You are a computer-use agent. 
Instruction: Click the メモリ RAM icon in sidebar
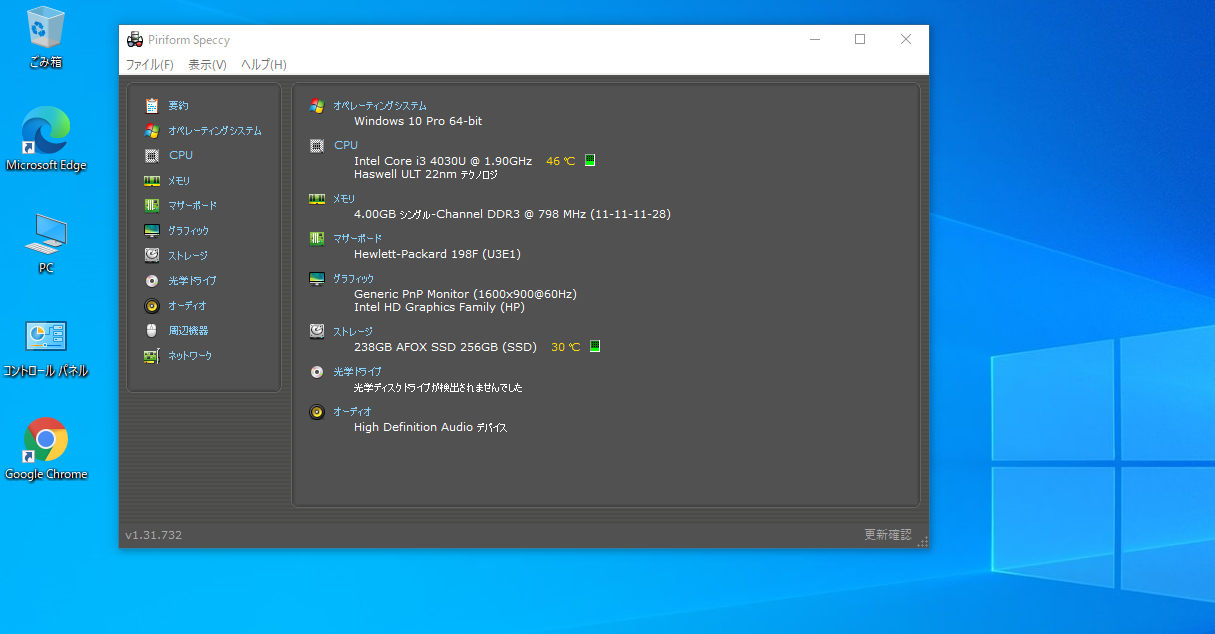pos(152,180)
